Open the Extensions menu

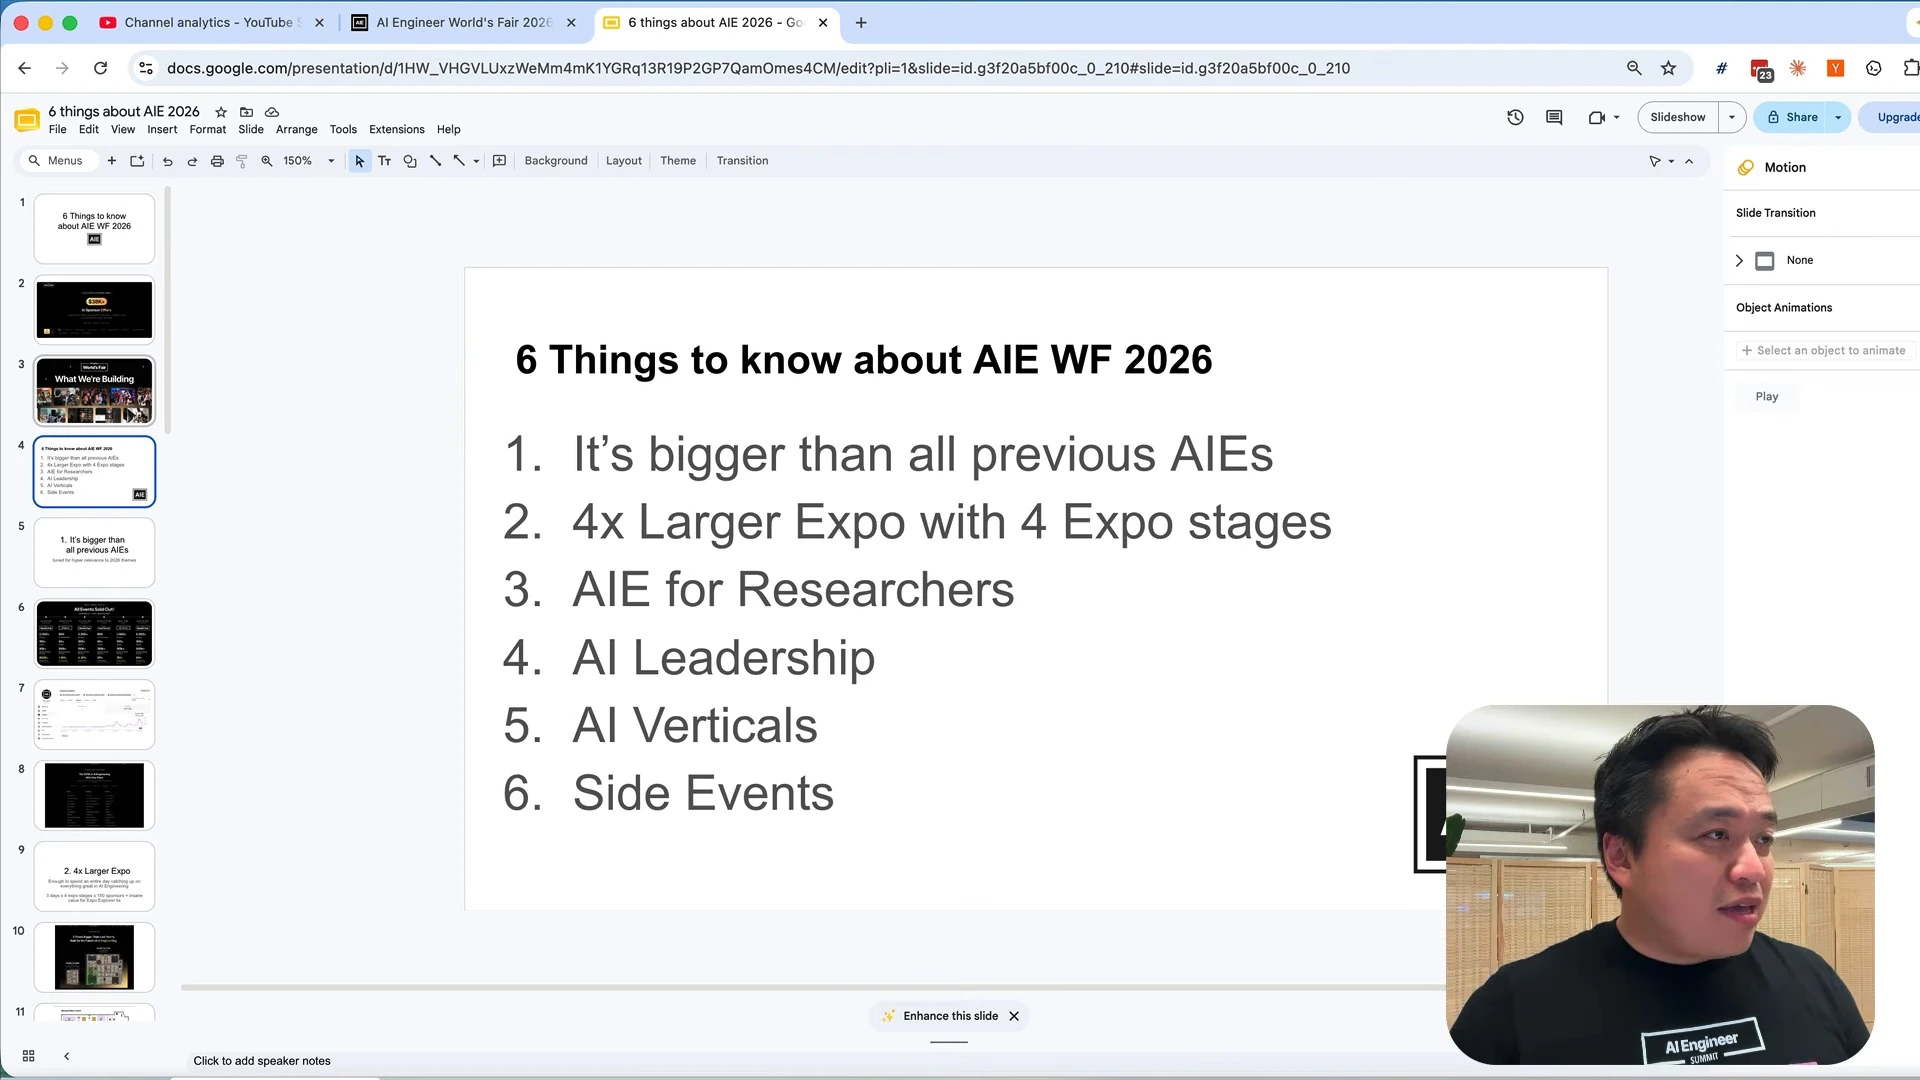397,130
